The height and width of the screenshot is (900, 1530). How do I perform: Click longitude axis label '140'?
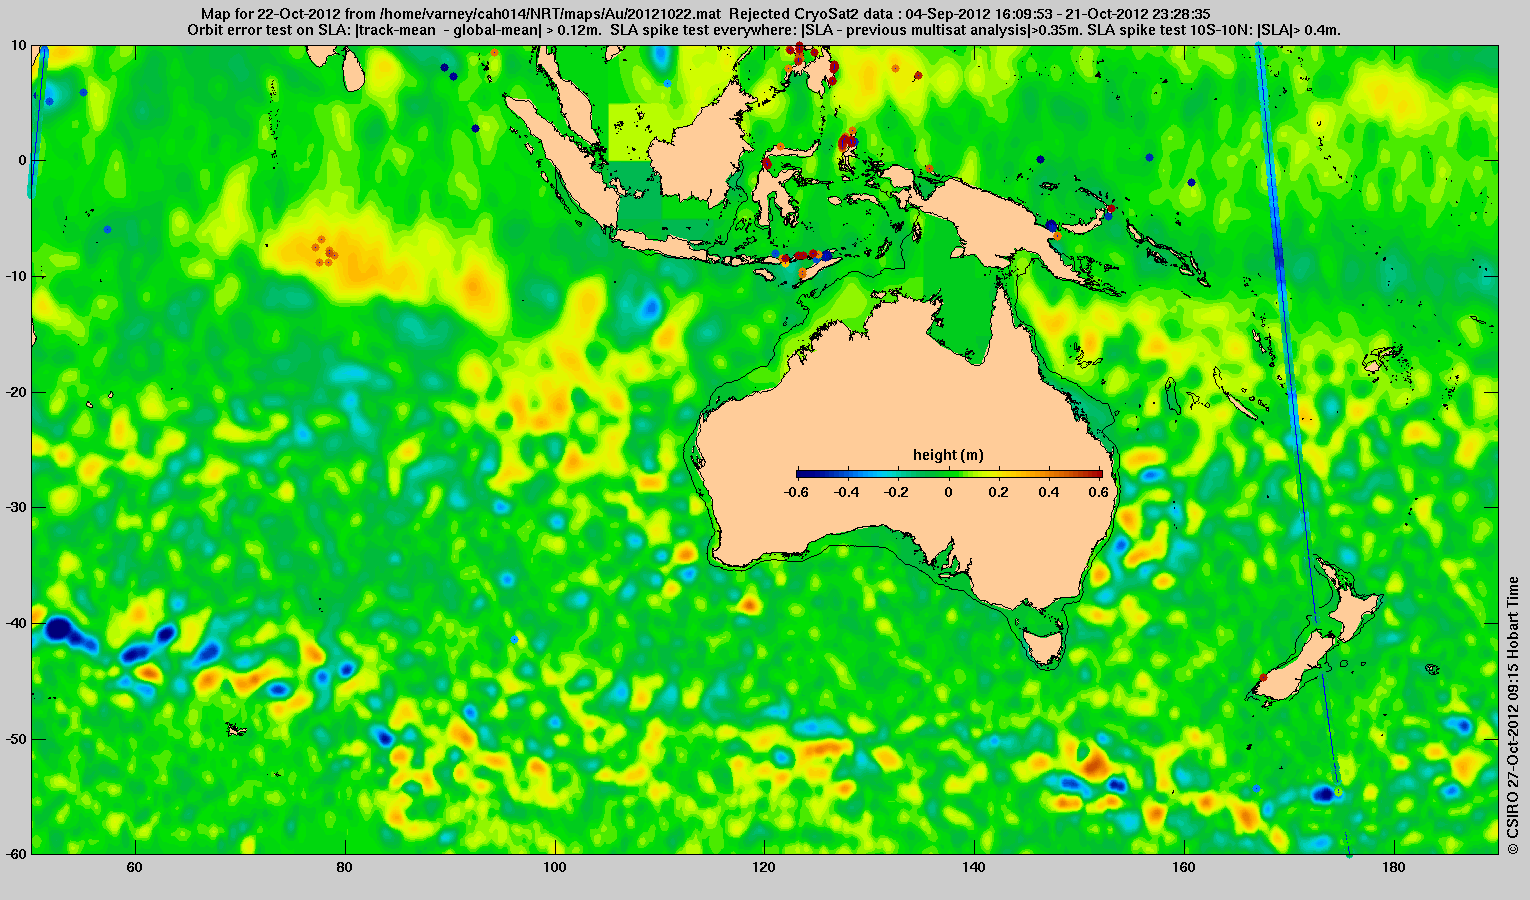pyautogui.click(x=974, y=867)
